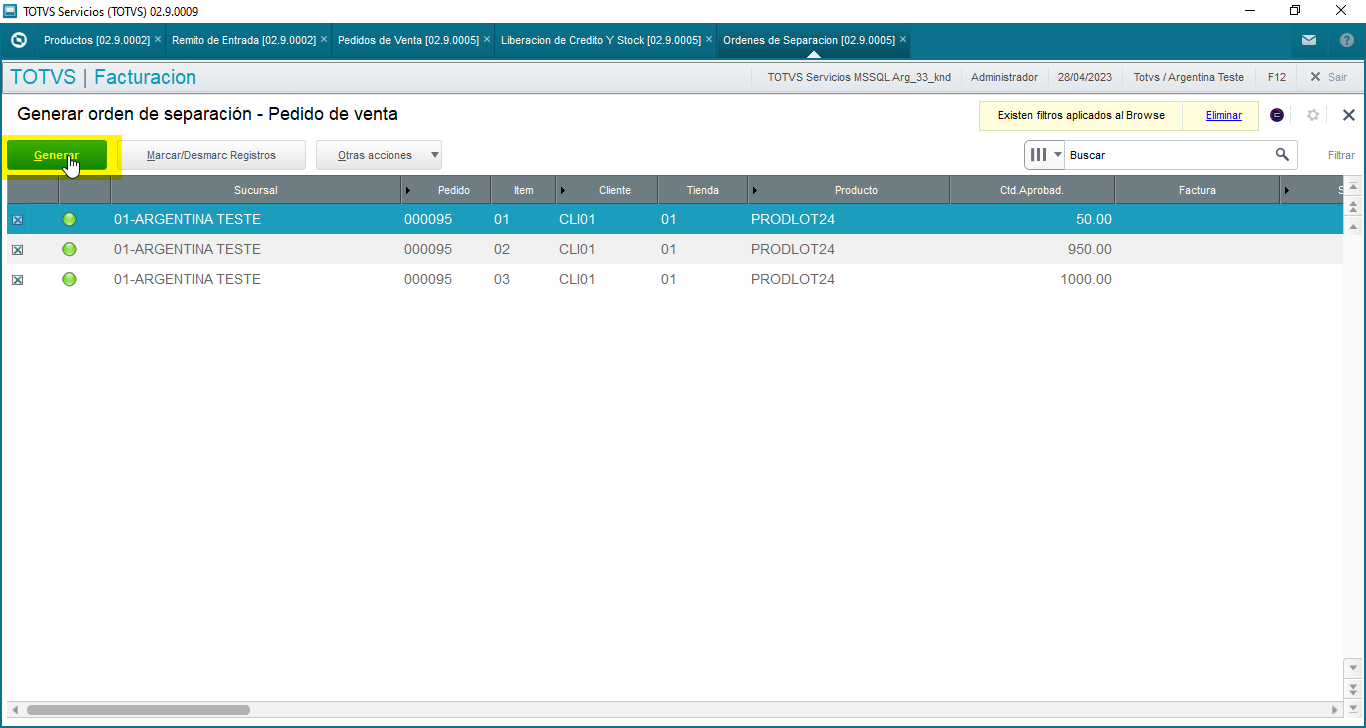Close the Productos tab with its X
1366x728 pixels.
pos(158,39)
